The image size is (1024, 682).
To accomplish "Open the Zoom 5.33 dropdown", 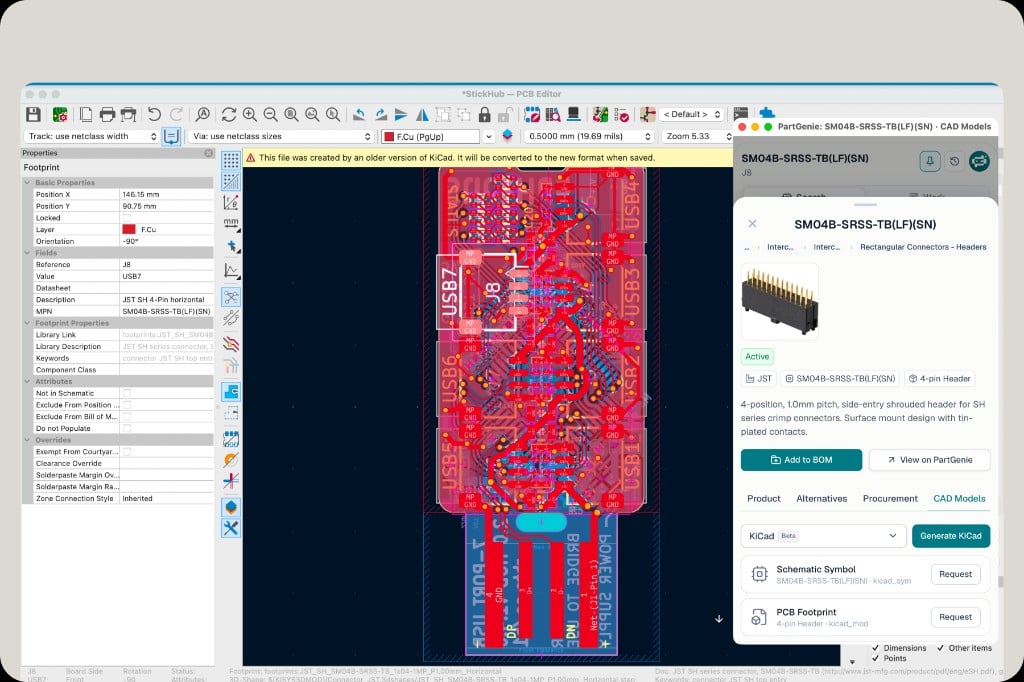I will (x=696, y=137).
